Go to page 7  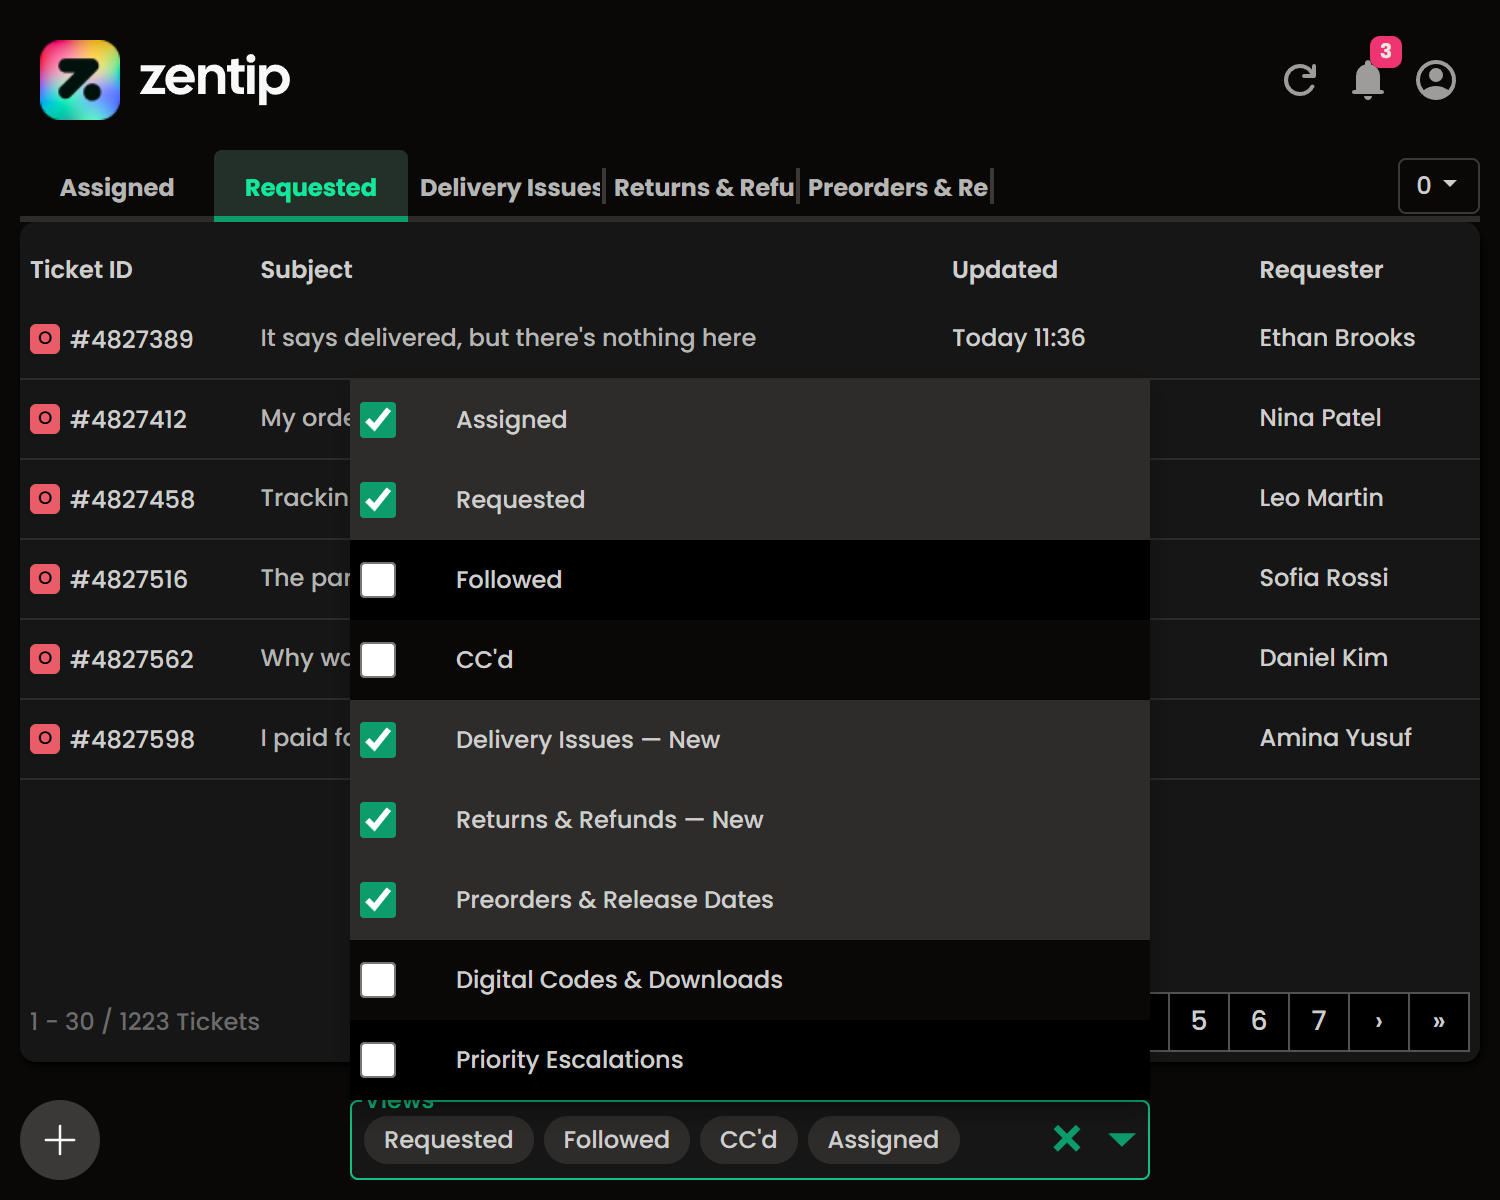tap(1319, 1021)
